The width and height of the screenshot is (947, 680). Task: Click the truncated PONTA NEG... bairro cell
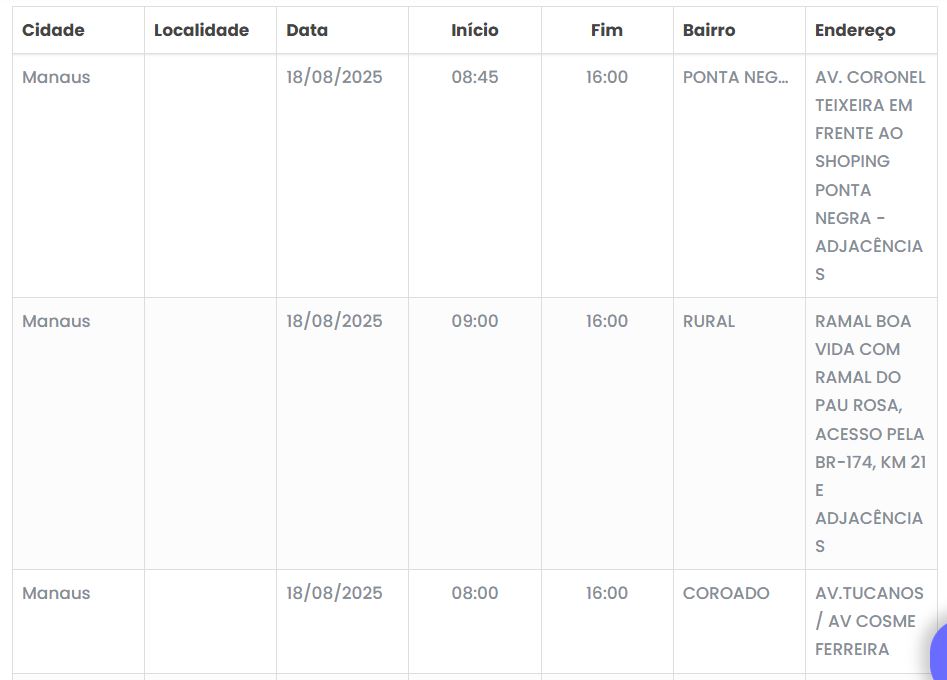[735, 77]
